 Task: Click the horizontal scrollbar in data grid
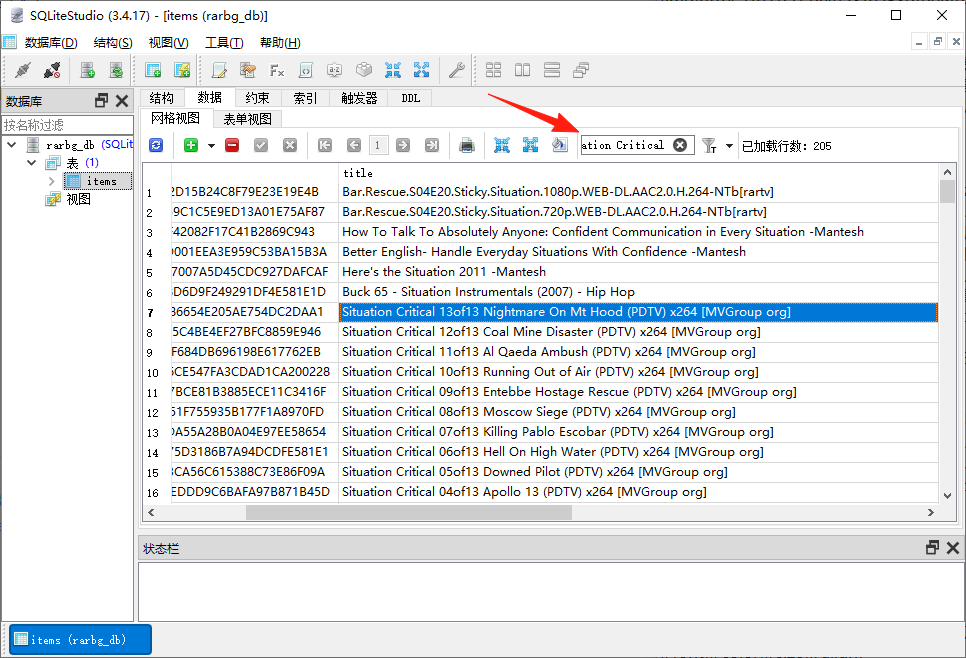(x=408, y=512)
